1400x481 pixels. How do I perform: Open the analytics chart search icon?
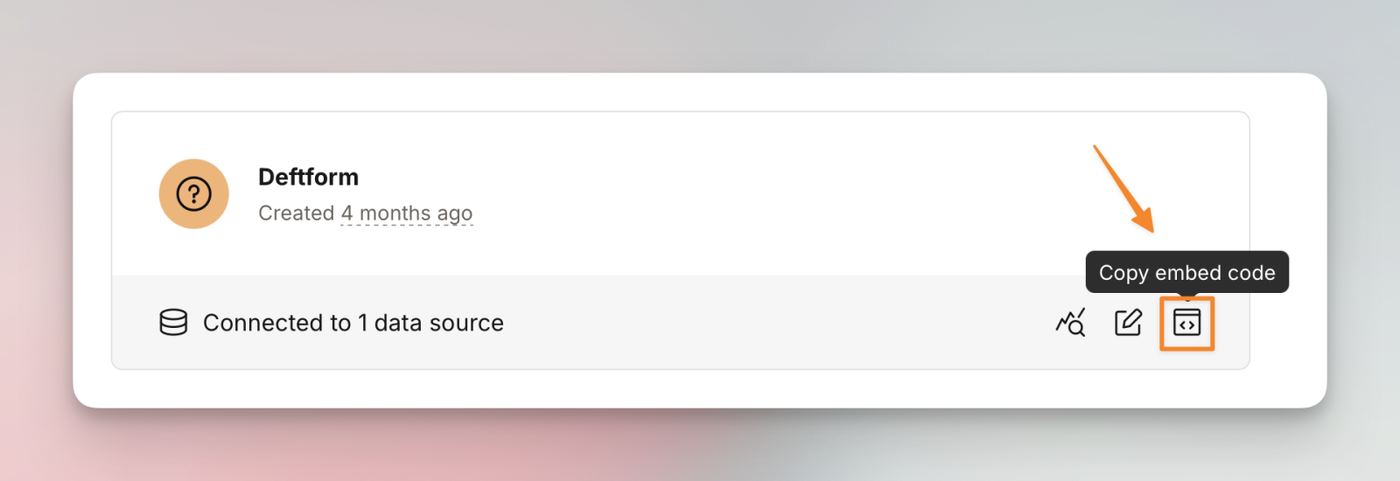tap(1070, 323)
